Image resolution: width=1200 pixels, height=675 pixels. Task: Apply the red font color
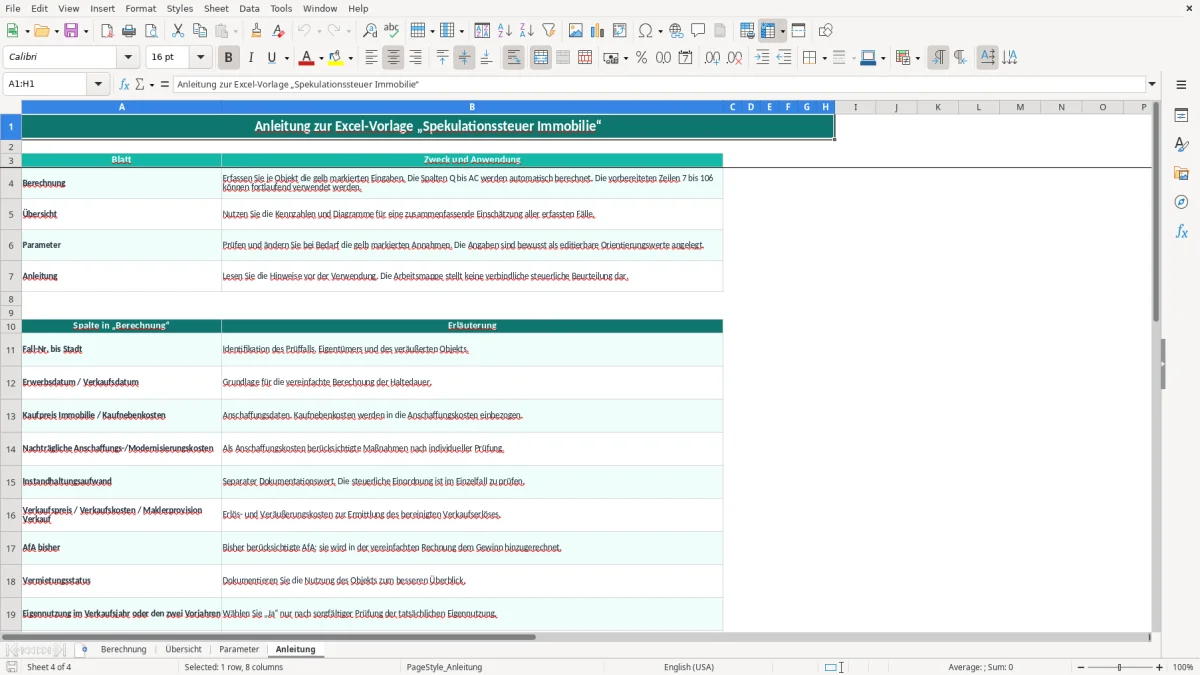(x=306, y=58)
